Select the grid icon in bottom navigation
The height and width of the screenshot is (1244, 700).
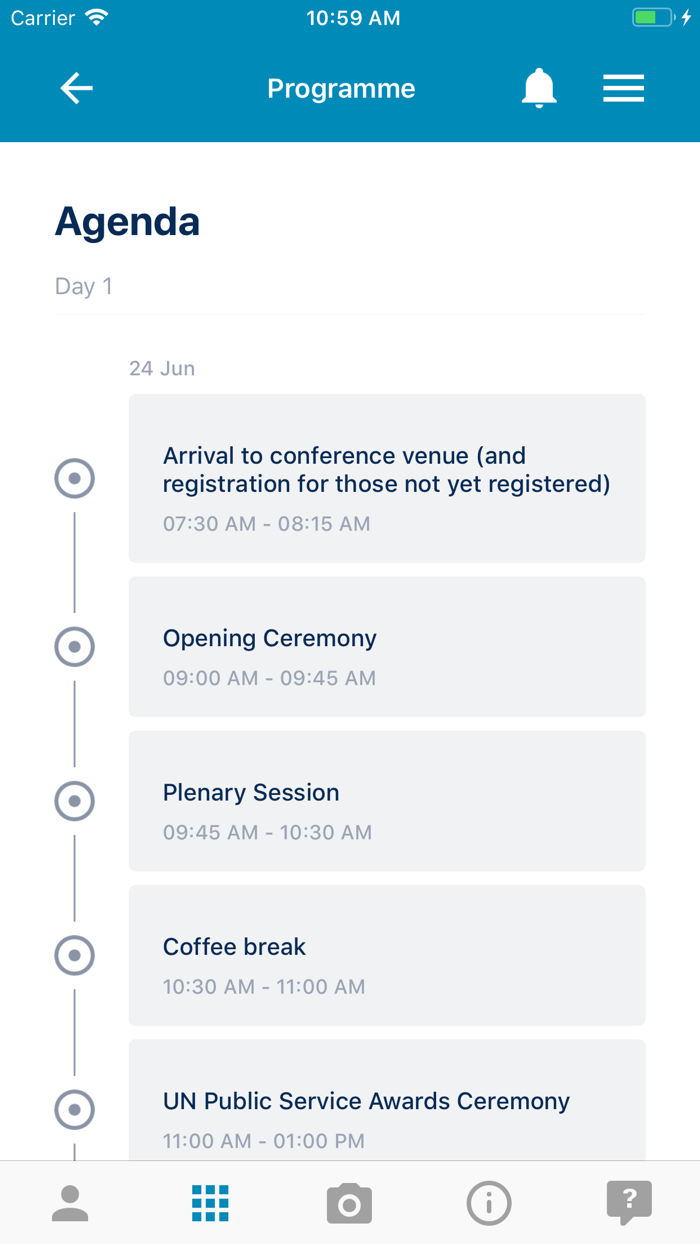[210, 1203]
